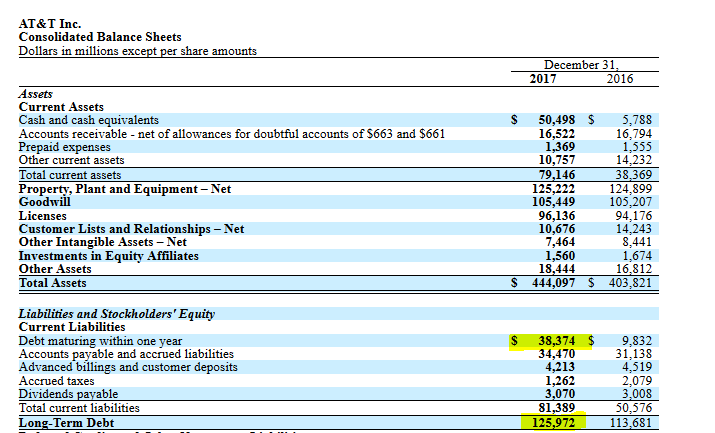The height and width of the screenshot is (433, 715).
Task: Select other assets value 18,444
Action: pos(556,269)
